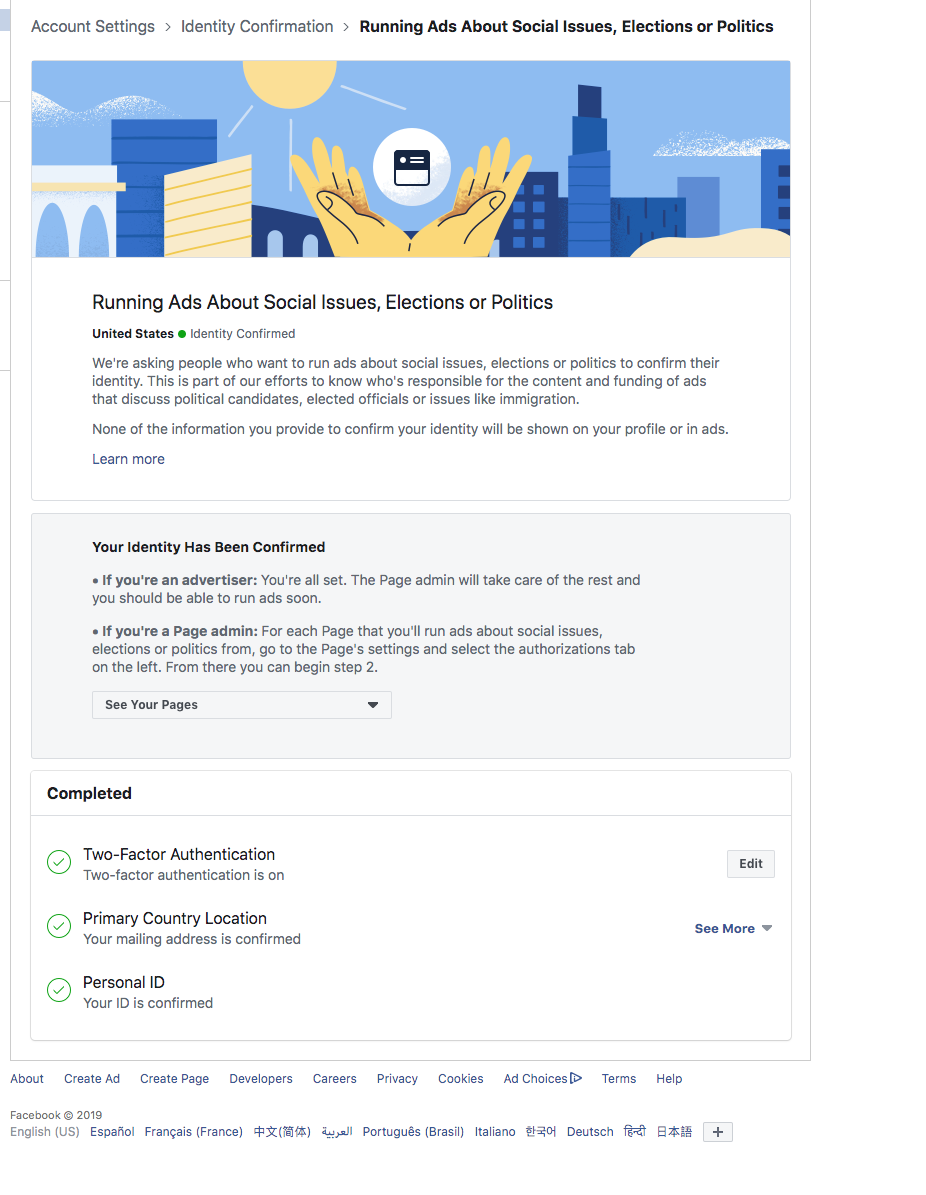Click the Personal ID green checkmark icon
Screen dimensions: 926x1195
(59, 990)
